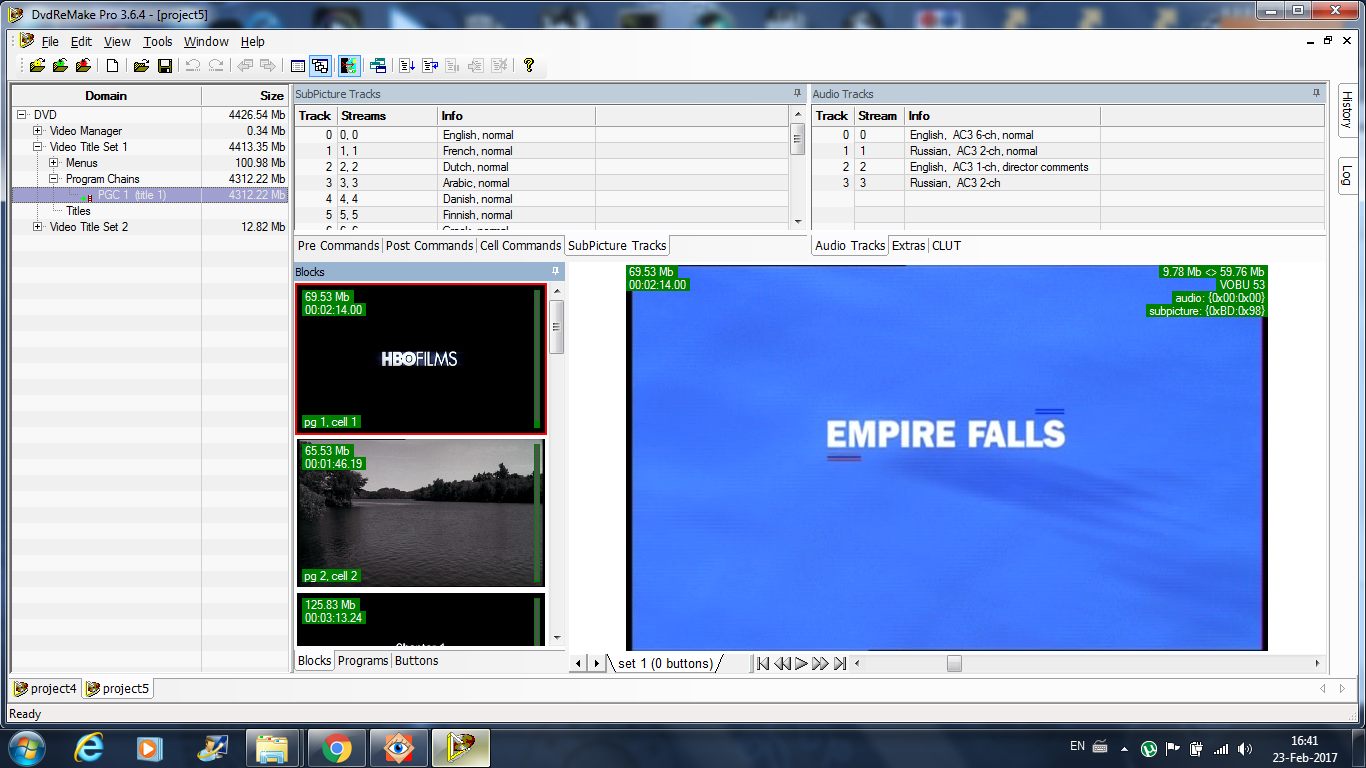Toggle the single-pane list view toolbar button
The width and height of the screenshot is (1366, 768).
tap(298, 66)
